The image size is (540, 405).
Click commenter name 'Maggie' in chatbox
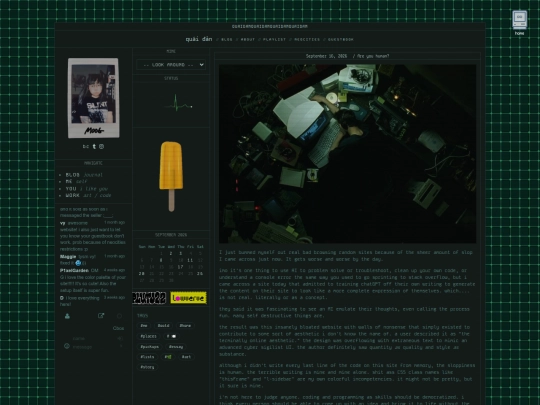pyautogui.click(x=68, y=257)
